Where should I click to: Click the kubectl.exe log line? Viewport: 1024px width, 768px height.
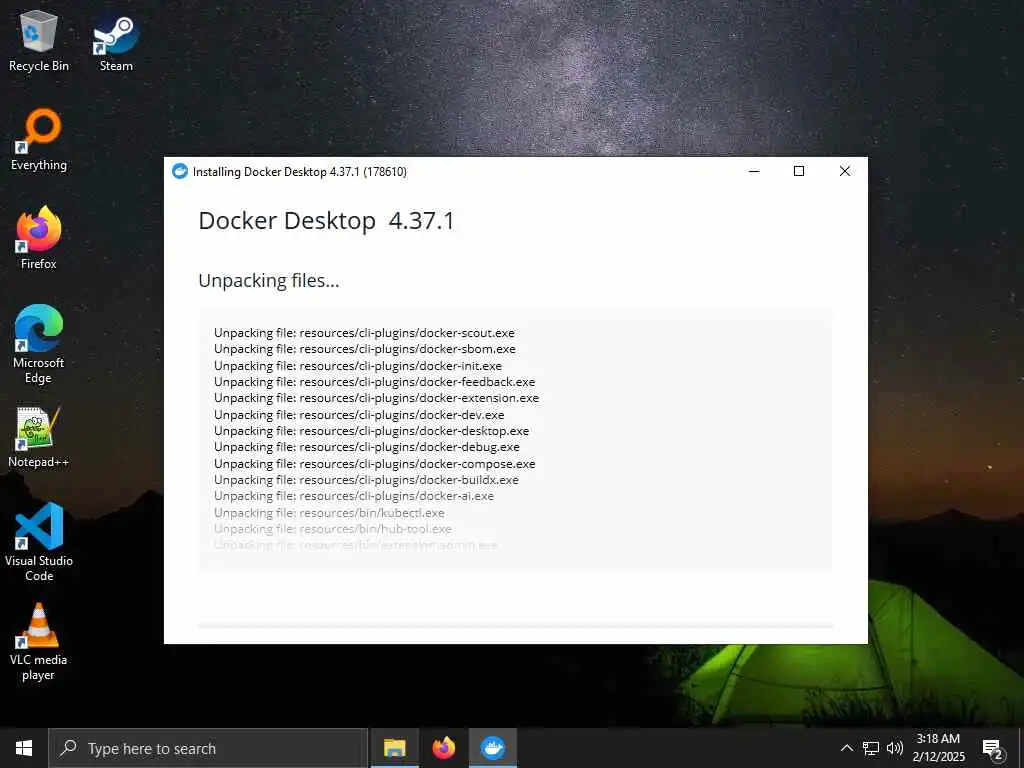pyautogui.click(x=330, y=513)
